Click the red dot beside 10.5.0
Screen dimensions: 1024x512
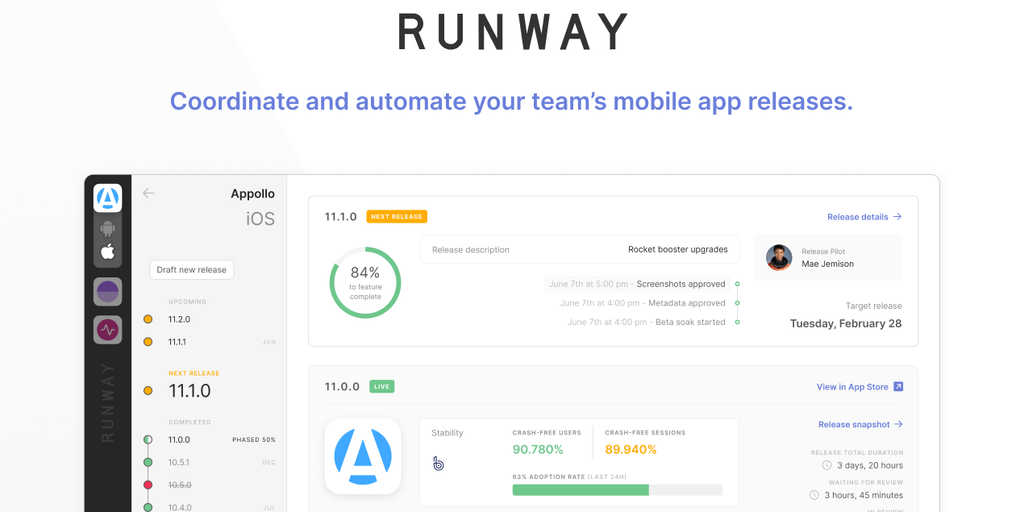(148, 485)
